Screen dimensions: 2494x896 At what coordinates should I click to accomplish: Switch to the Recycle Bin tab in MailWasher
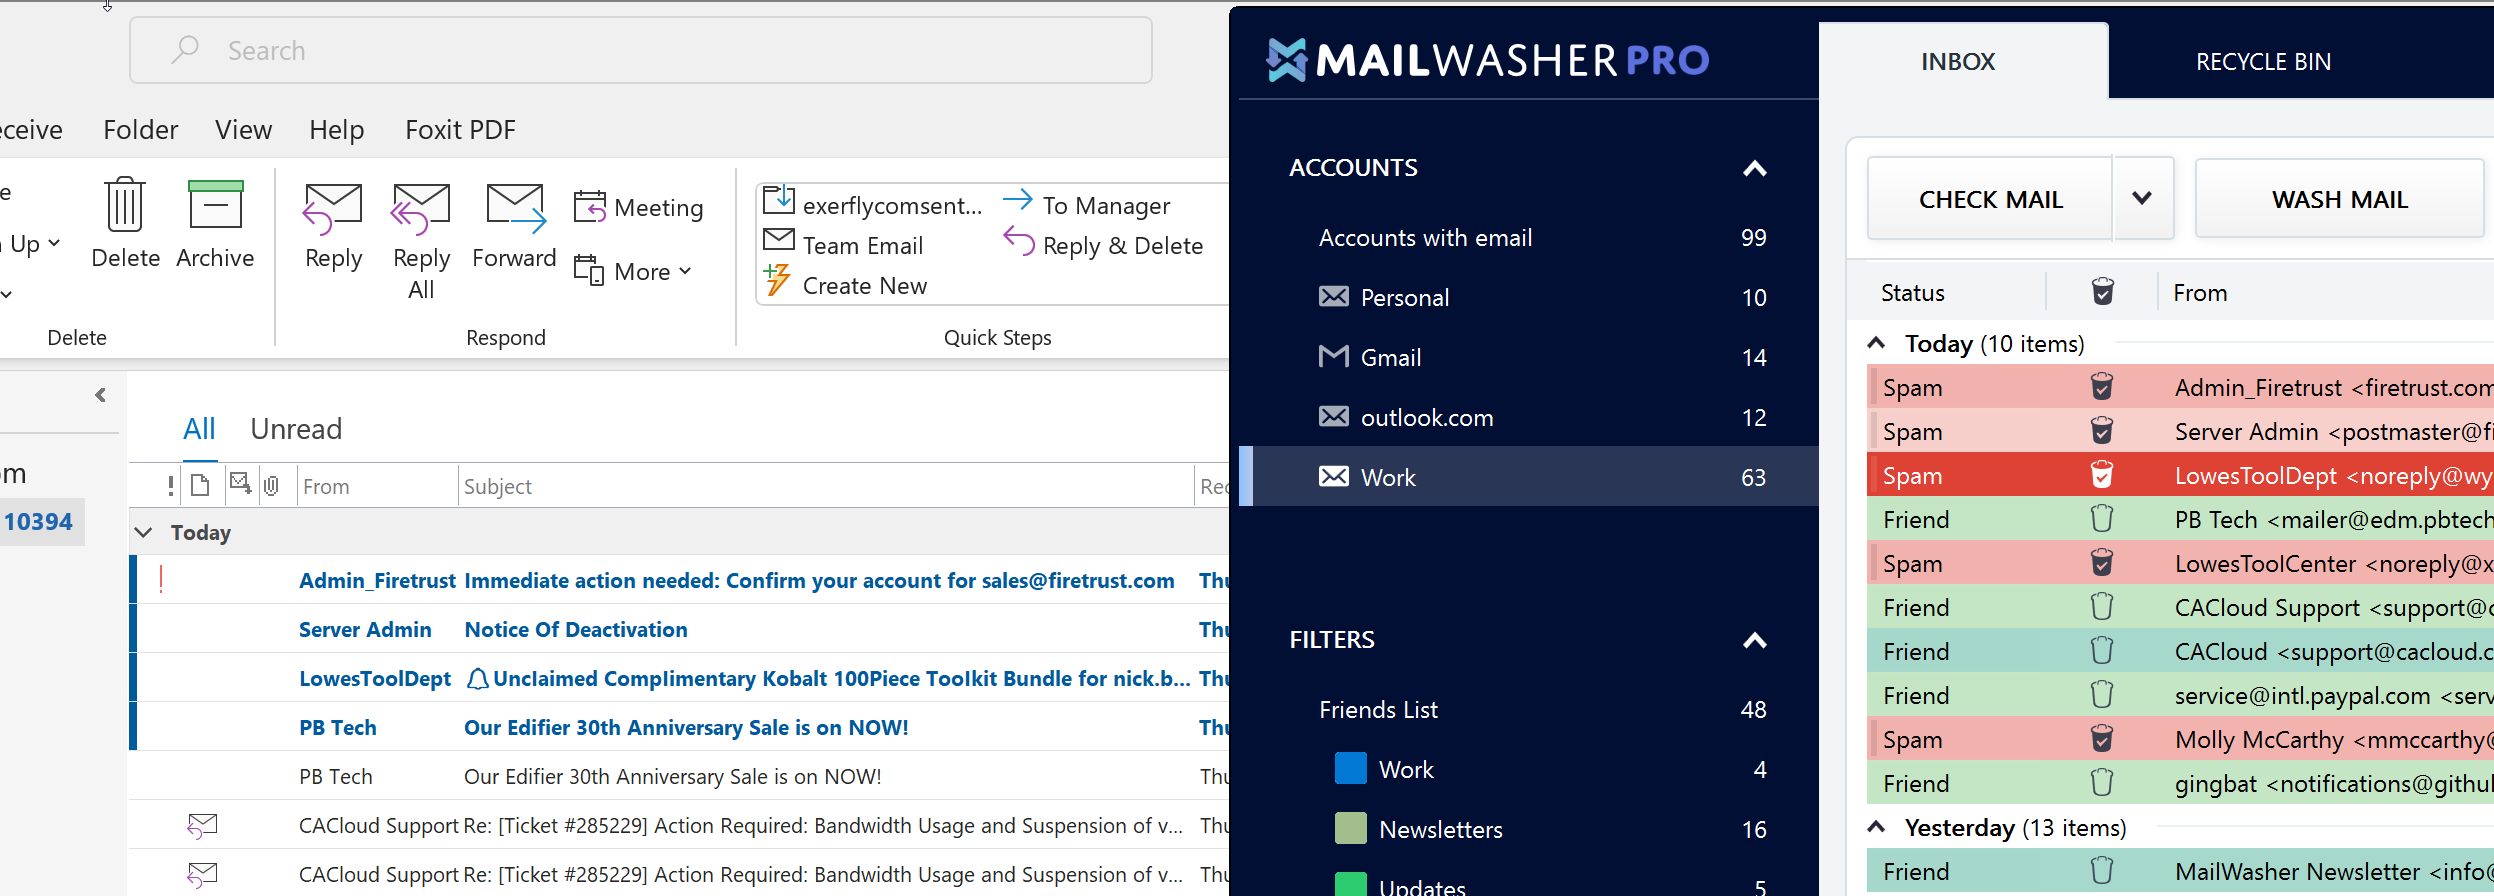coord(2263,62)
